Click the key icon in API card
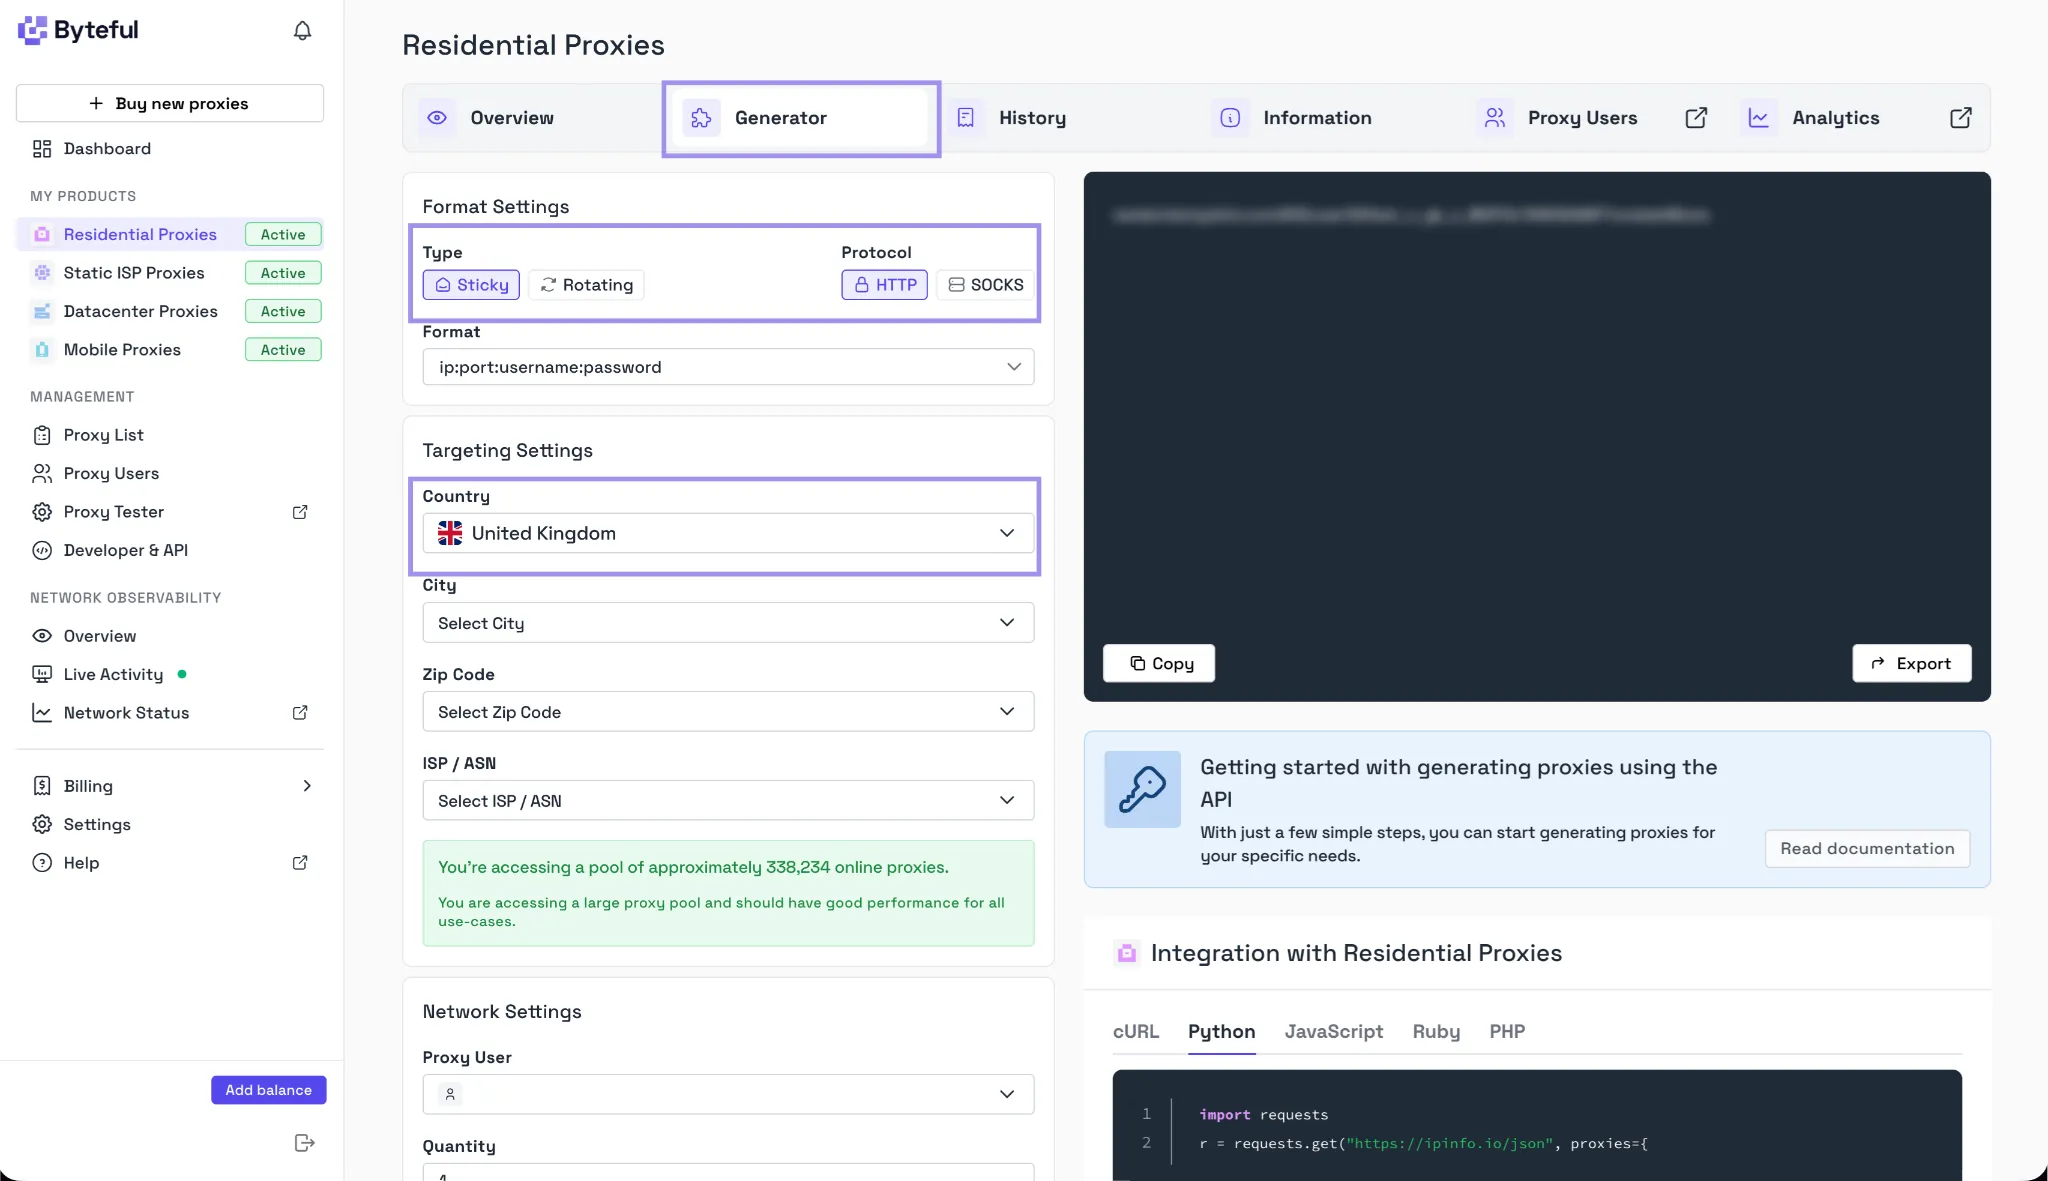Viewport: 2048px width, 1181px height. pos(1142,789)
